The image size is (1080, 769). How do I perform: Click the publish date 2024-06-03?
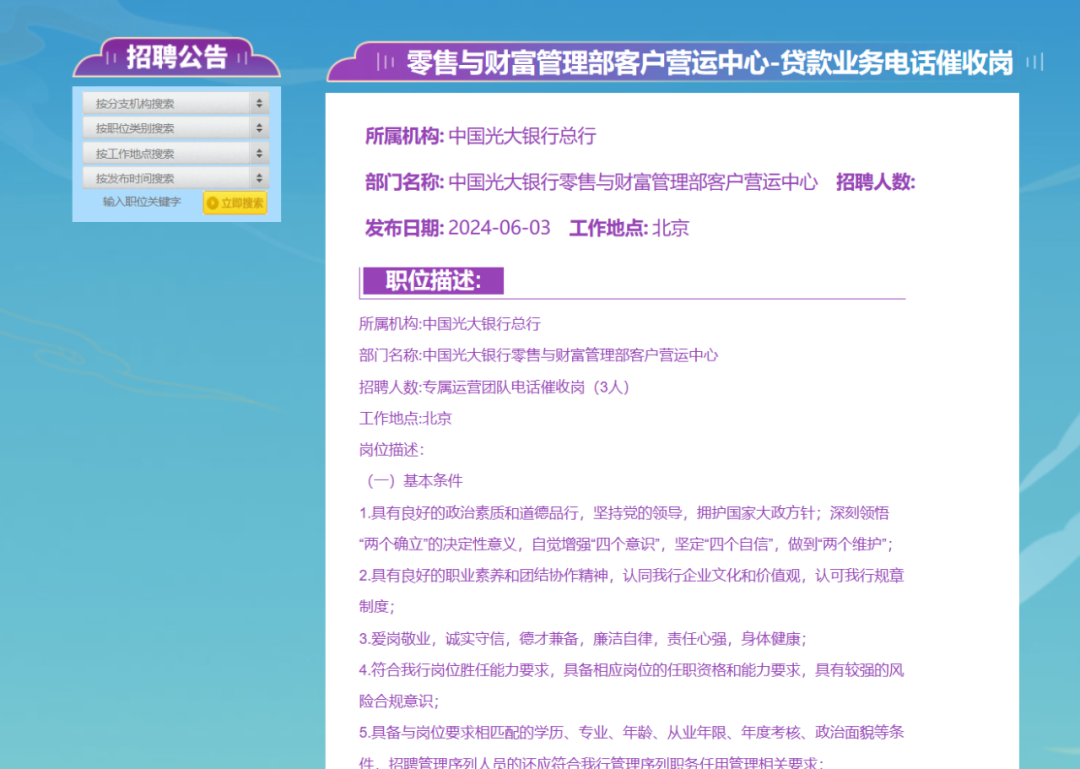point(499,228)
